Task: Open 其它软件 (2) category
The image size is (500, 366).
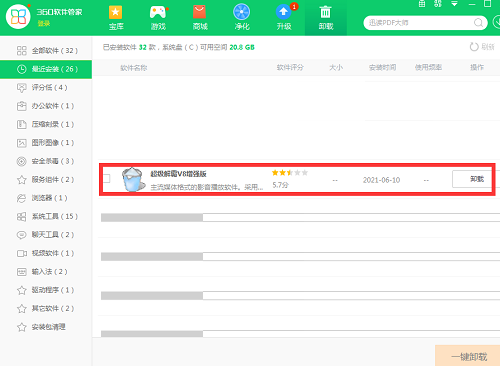Action: (x=46, y=308)
